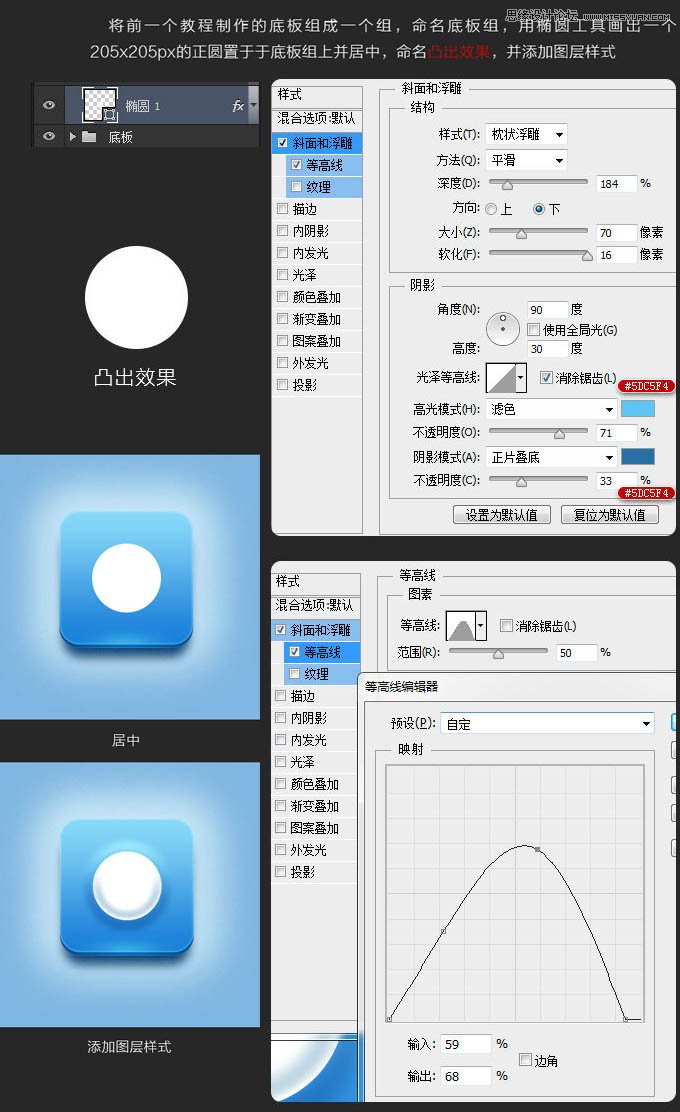Screen dimensions: 680x1112
Task: Click the fx icon on 椭圆 1 layer
Action: pyautogui.click(x=238, y=106)
